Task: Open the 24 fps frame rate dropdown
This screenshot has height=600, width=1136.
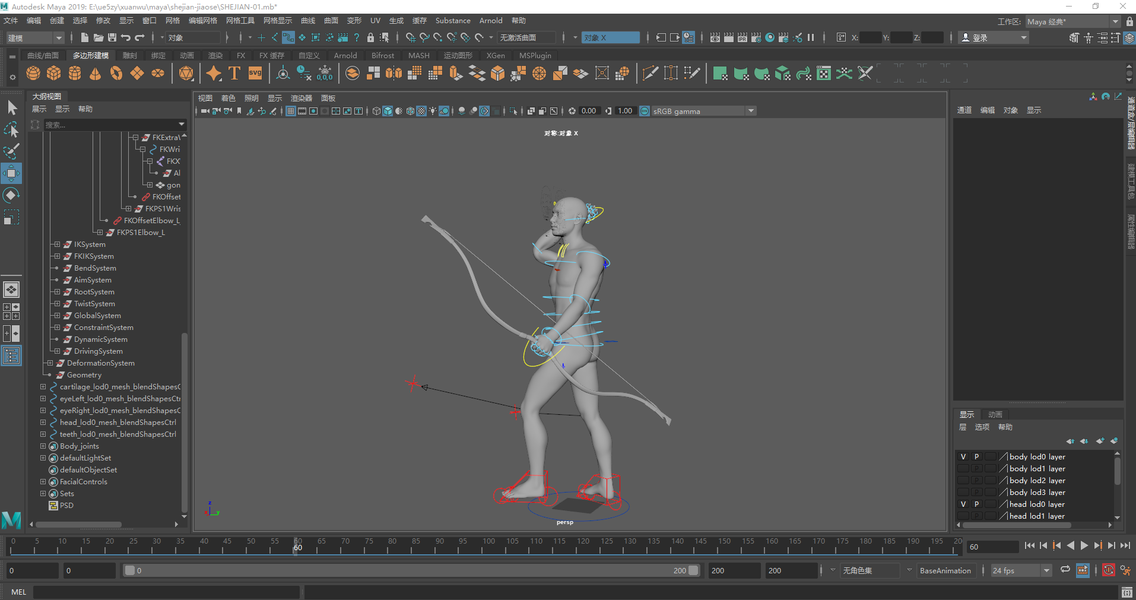Action: [x=1020, y=570]
